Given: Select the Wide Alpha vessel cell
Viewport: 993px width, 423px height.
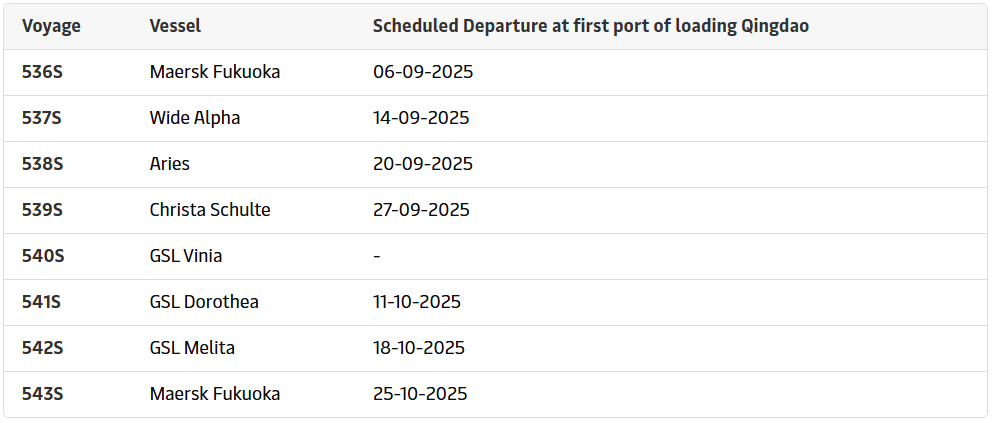Looking at the screenshot, I should point(195,118).
